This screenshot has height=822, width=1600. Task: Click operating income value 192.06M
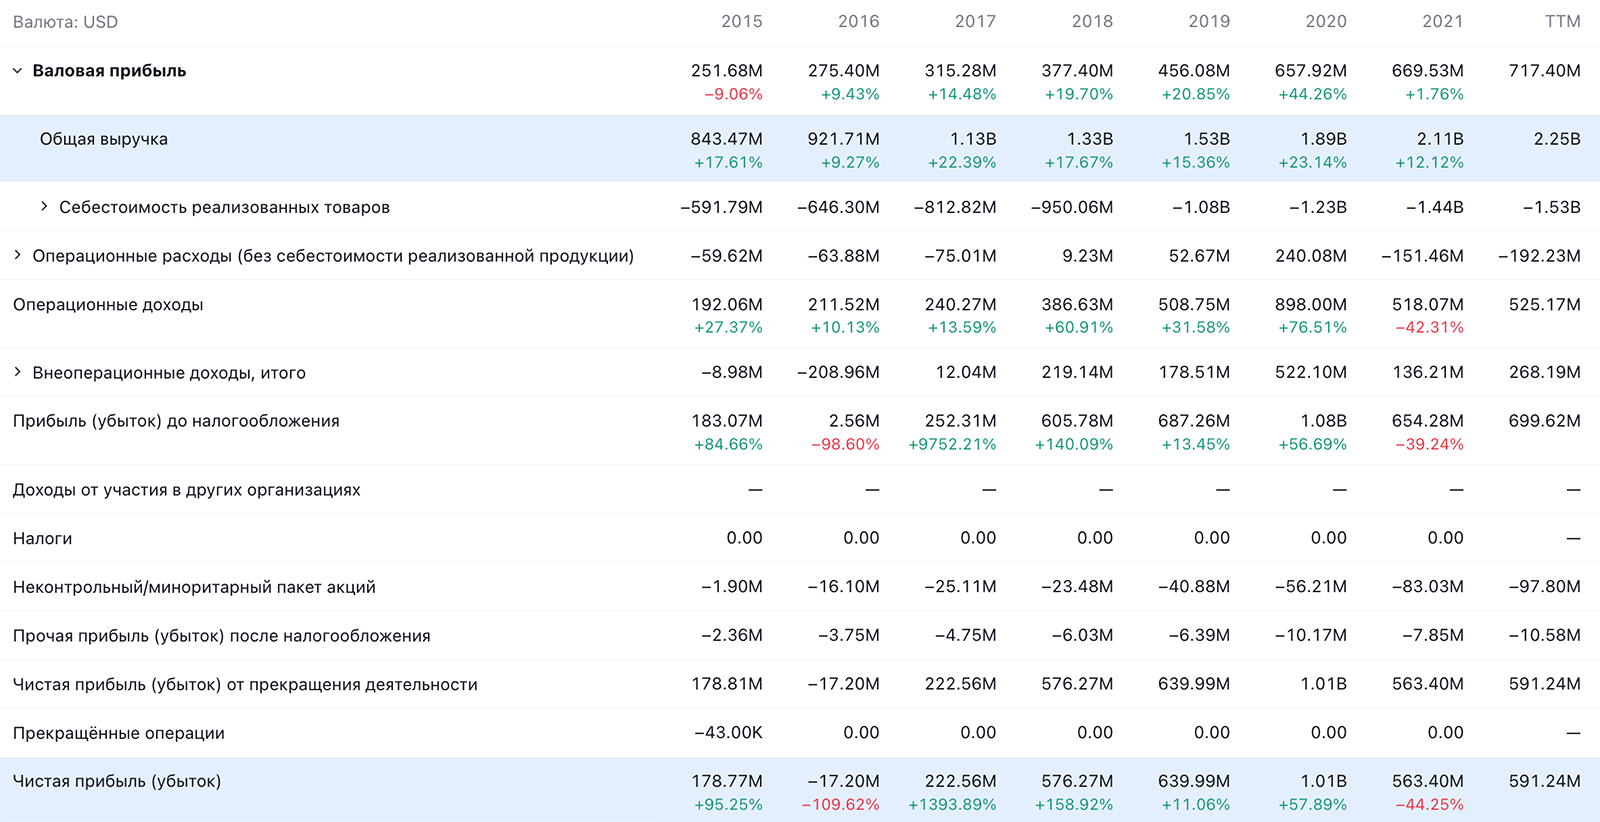(727, 305)
